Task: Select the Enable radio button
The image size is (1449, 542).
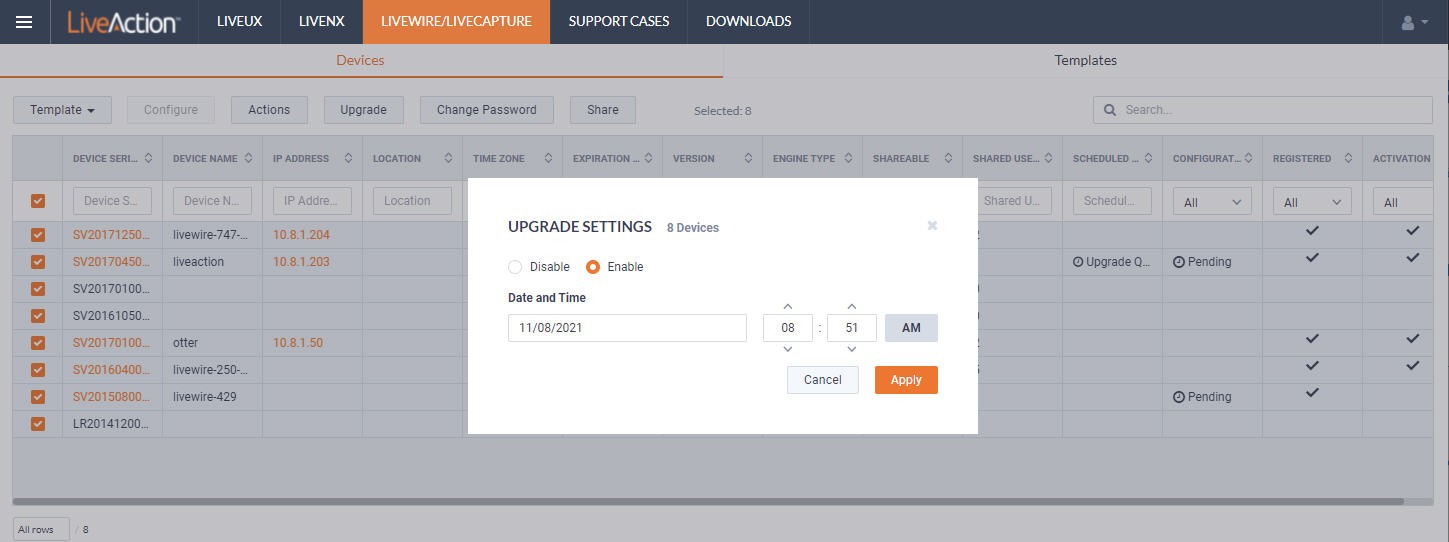Action: pyautogui.click(x=593, y=267)
